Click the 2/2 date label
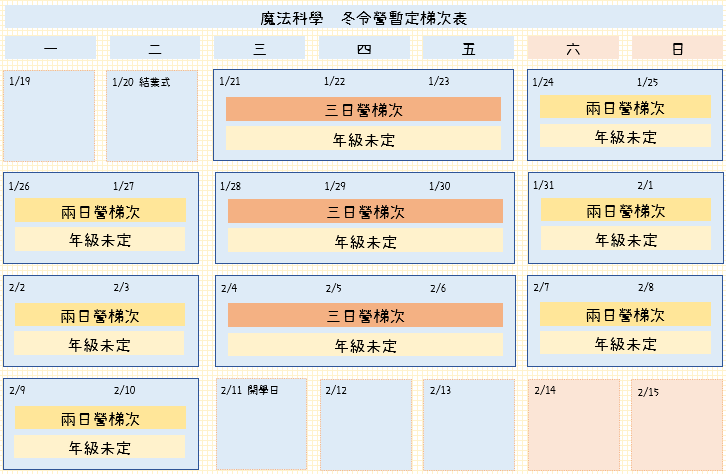Image resolution: width=726 pixels, height=474 pixels. pyautogui.click(x=17, y=287)
